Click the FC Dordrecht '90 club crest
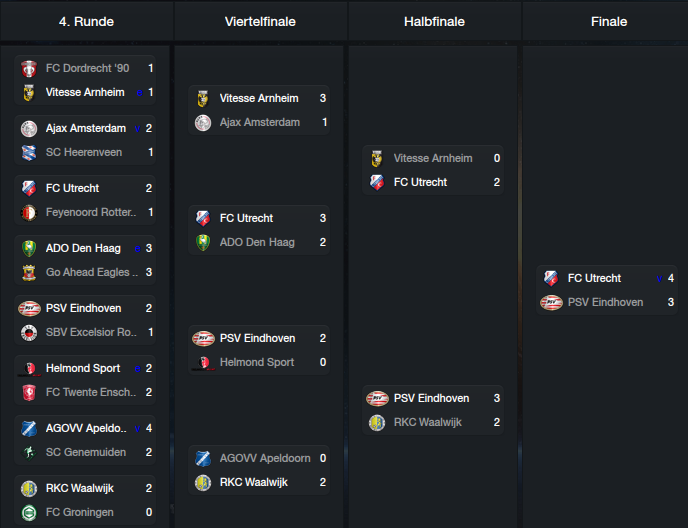This screenshot has width=688, height=528. 29,68
